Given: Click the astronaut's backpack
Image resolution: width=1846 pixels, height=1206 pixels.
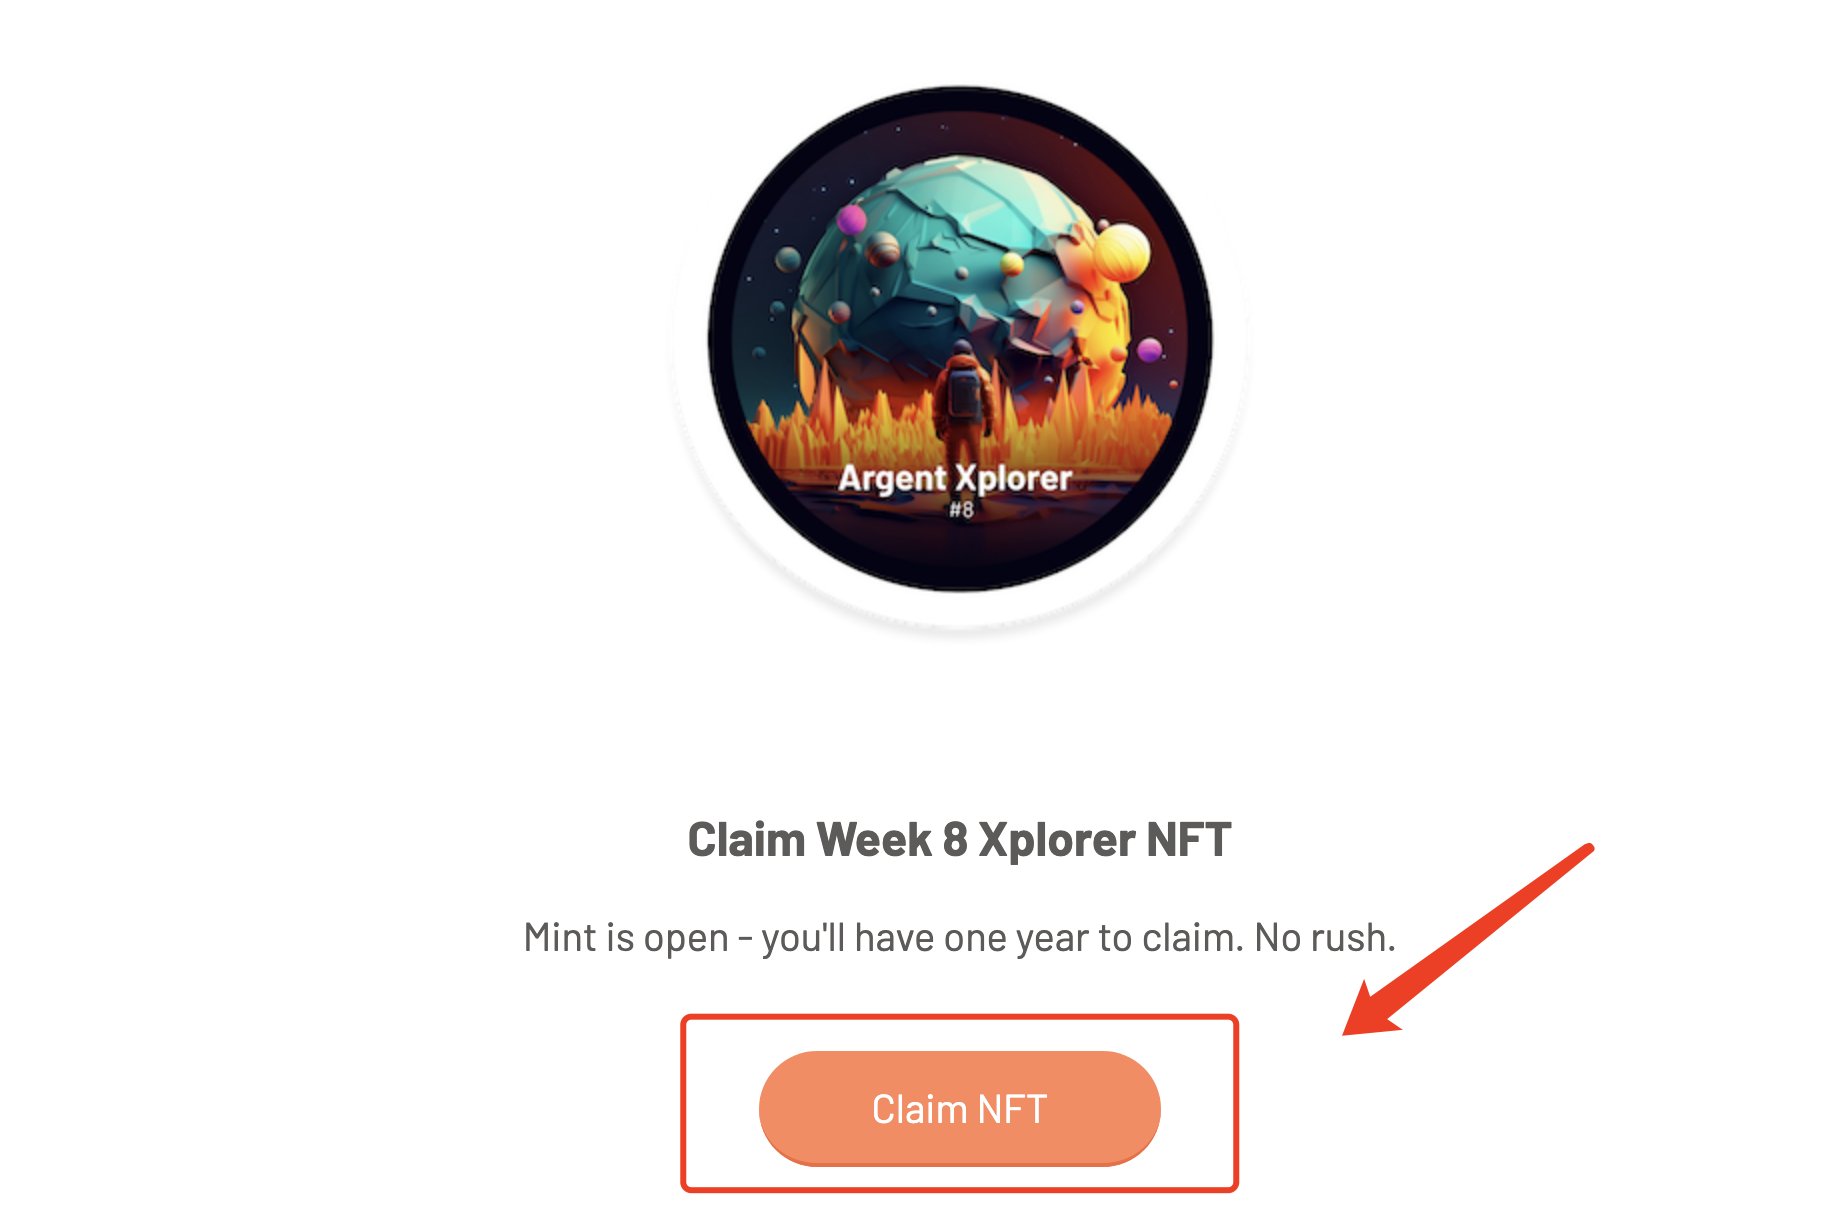Looking at the screenshot, I should coord(964,391).
